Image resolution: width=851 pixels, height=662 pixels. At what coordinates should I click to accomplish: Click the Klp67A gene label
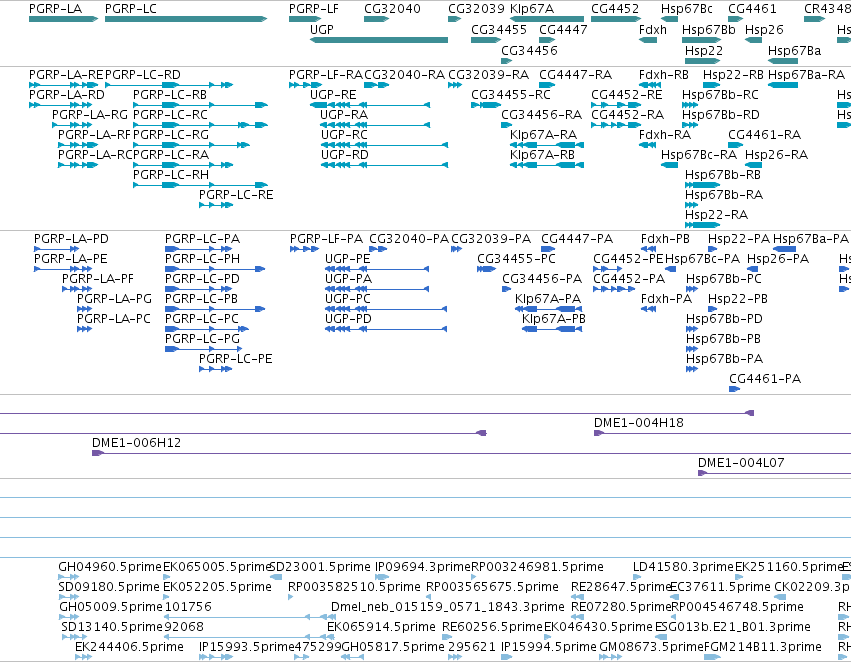(532, 9)
